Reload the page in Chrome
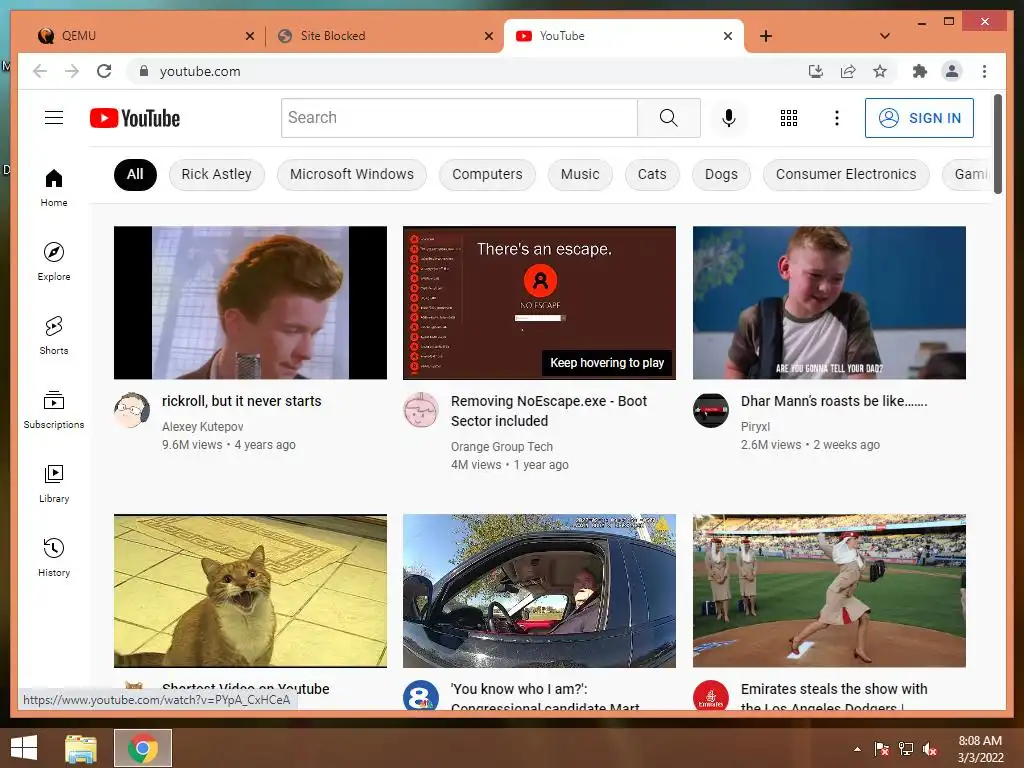 [104, 71]
